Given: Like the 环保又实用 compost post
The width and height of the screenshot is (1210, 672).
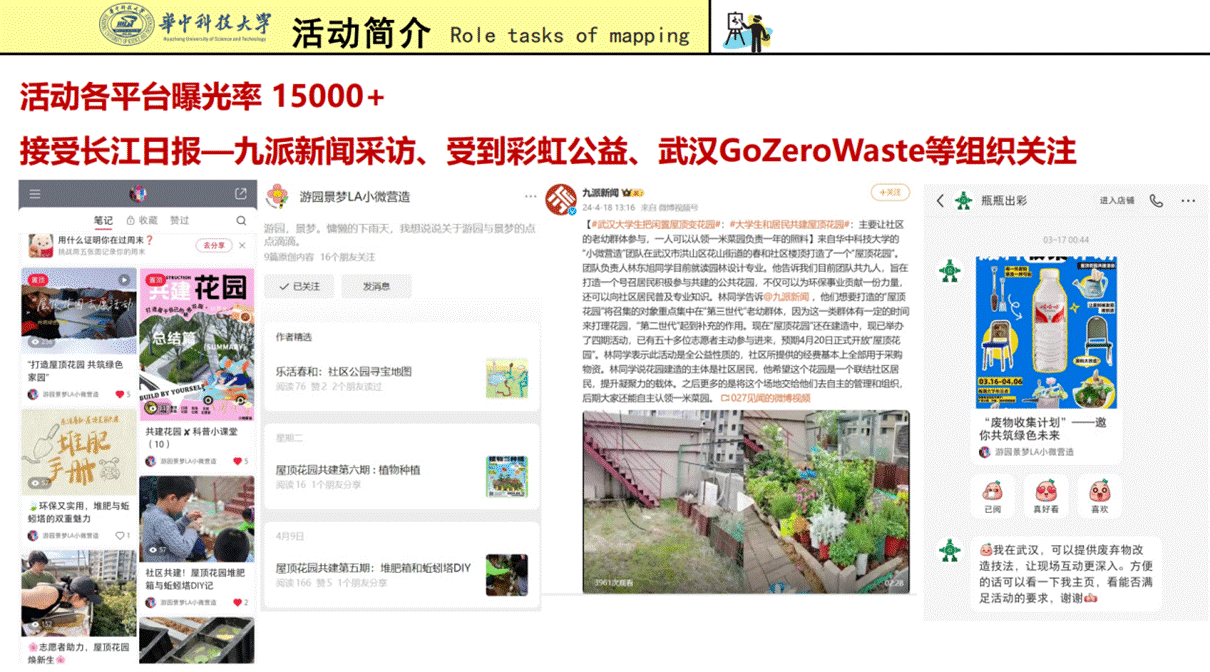Looking at the screenshot, I should [x=119, y=536].
